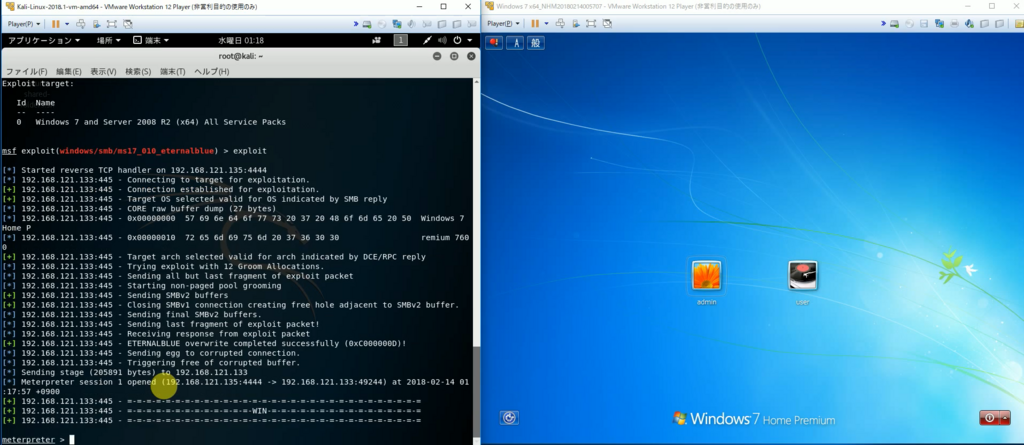Screen dimensions: 1024x445
Task: Click hard disk device icon in Windows 7 VMware window
Action: 894,24
